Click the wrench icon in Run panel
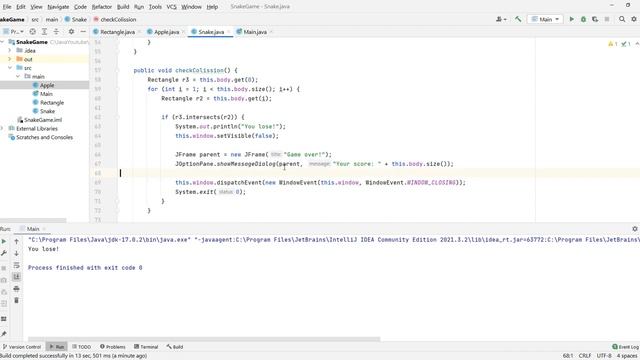 4,253
